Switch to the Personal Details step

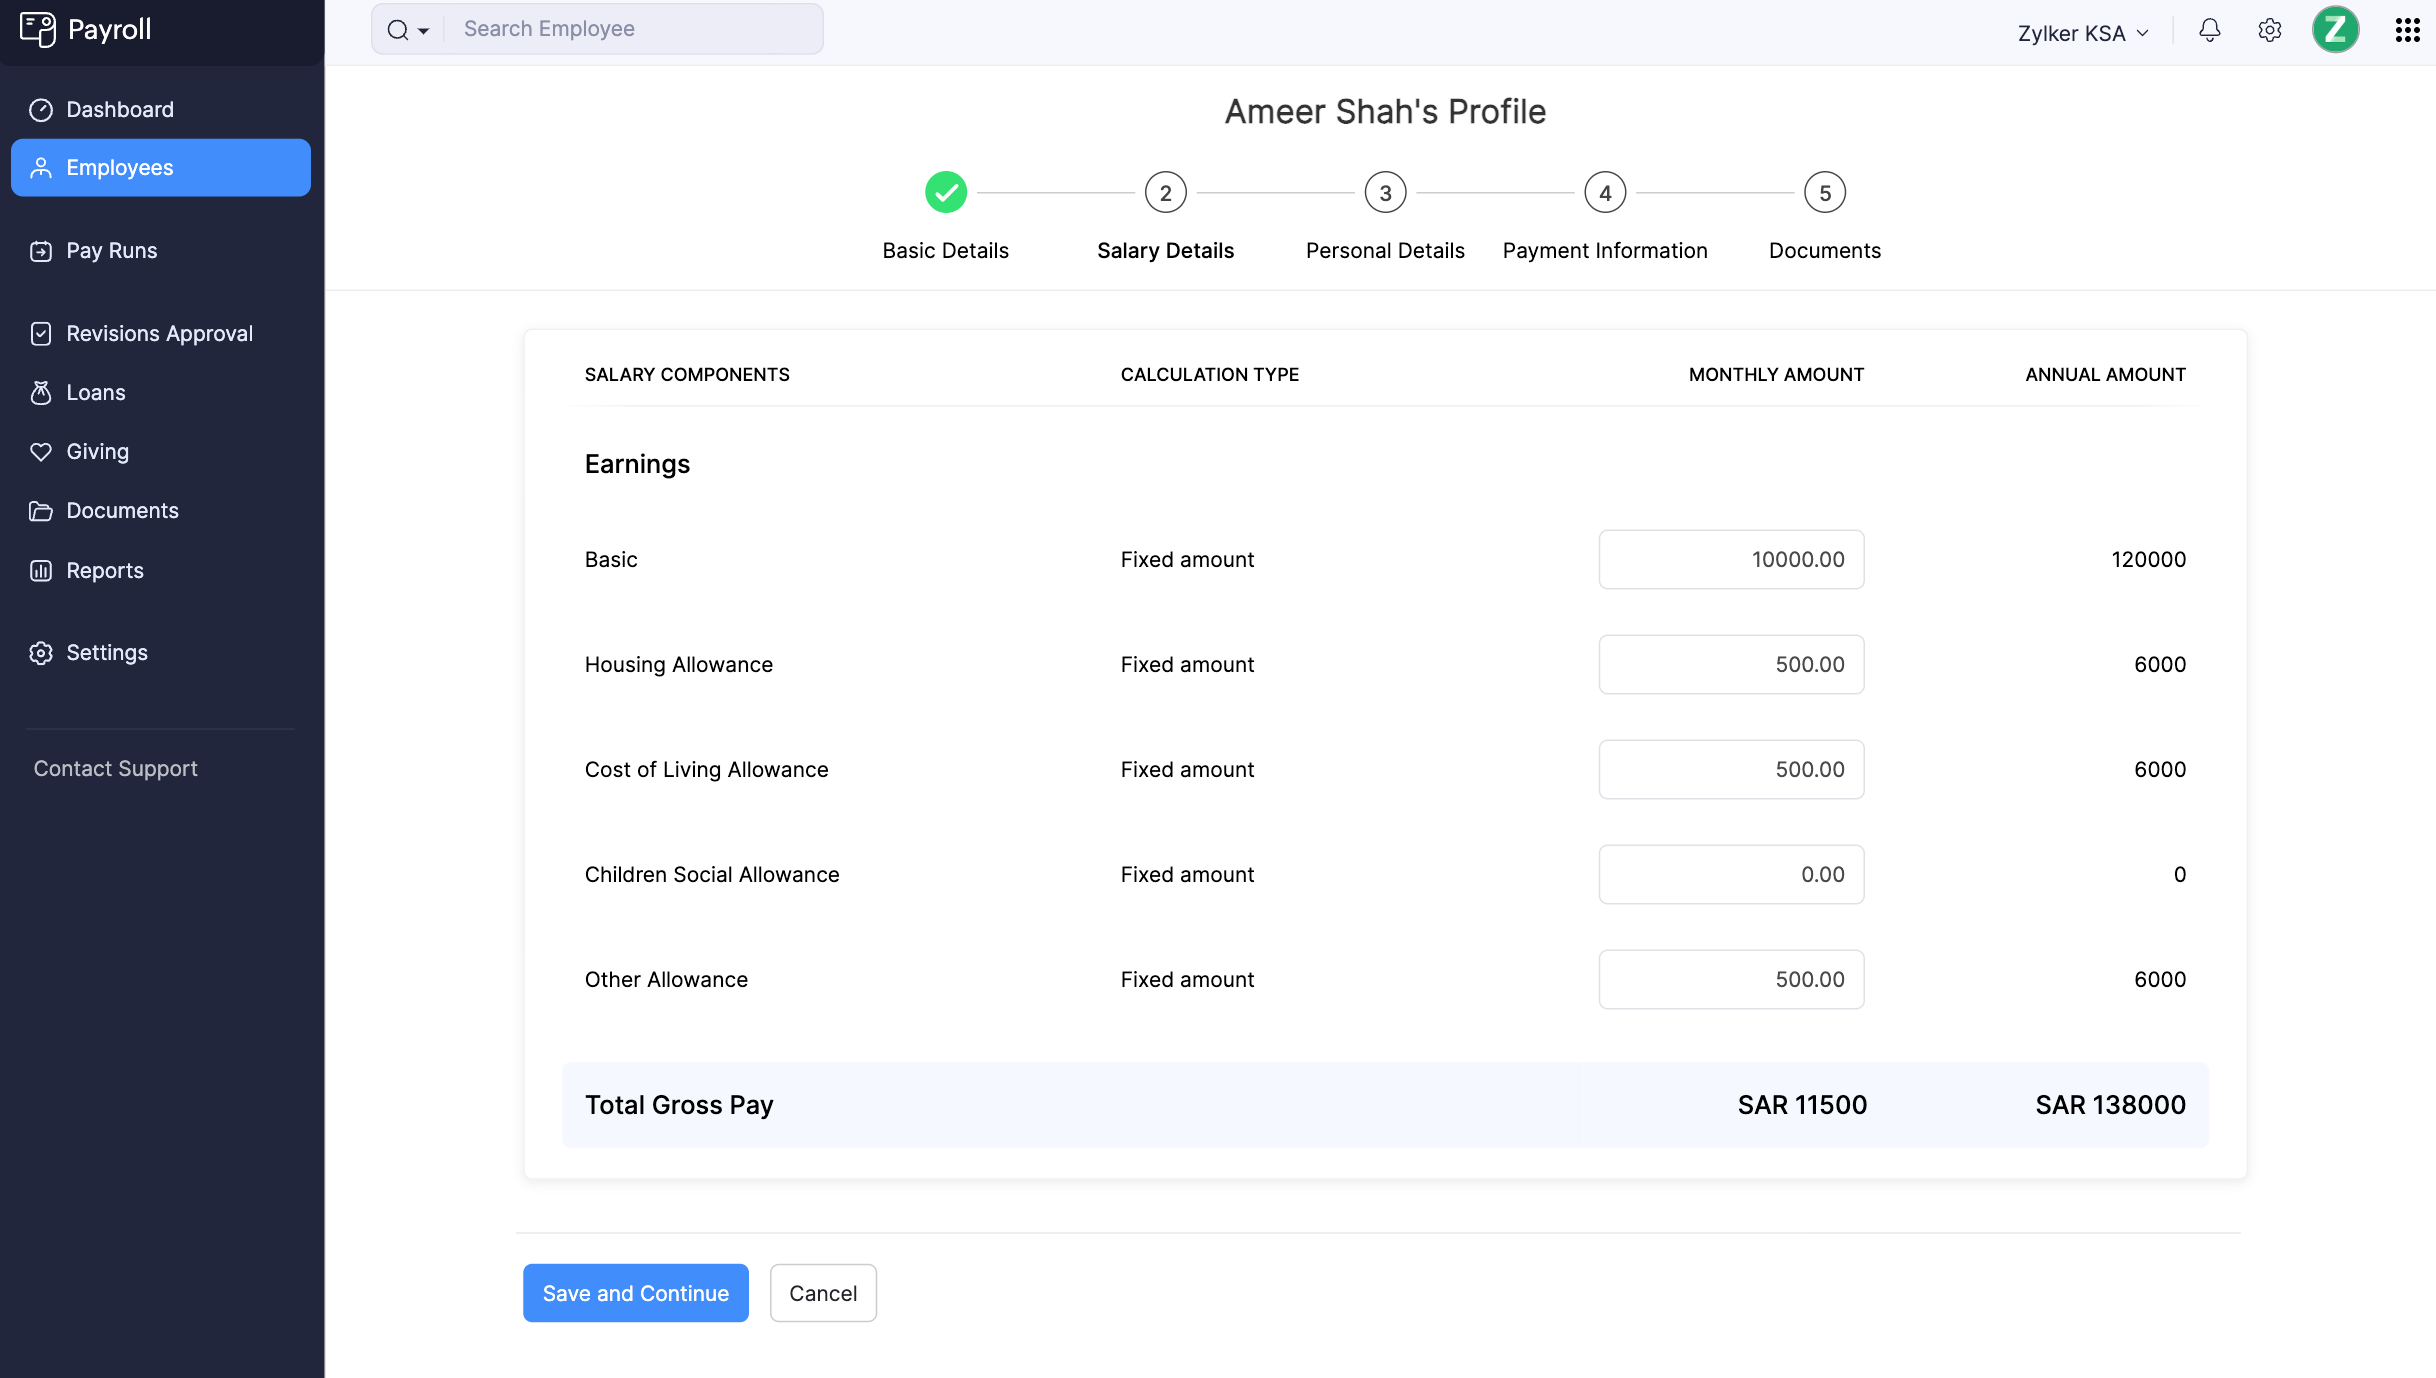[x=1385, y=192]
